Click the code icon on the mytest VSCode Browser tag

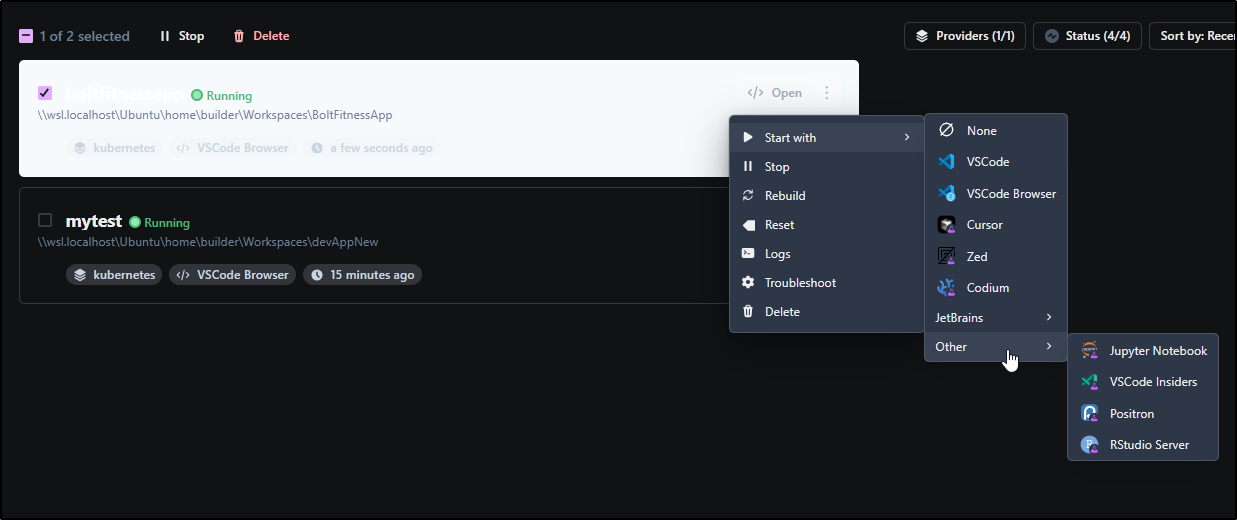coord(183,275)
